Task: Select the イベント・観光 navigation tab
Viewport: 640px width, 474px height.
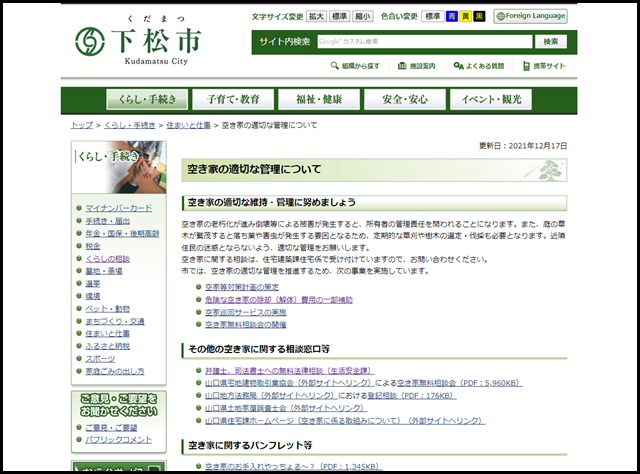Action: (x=490, y=100)
